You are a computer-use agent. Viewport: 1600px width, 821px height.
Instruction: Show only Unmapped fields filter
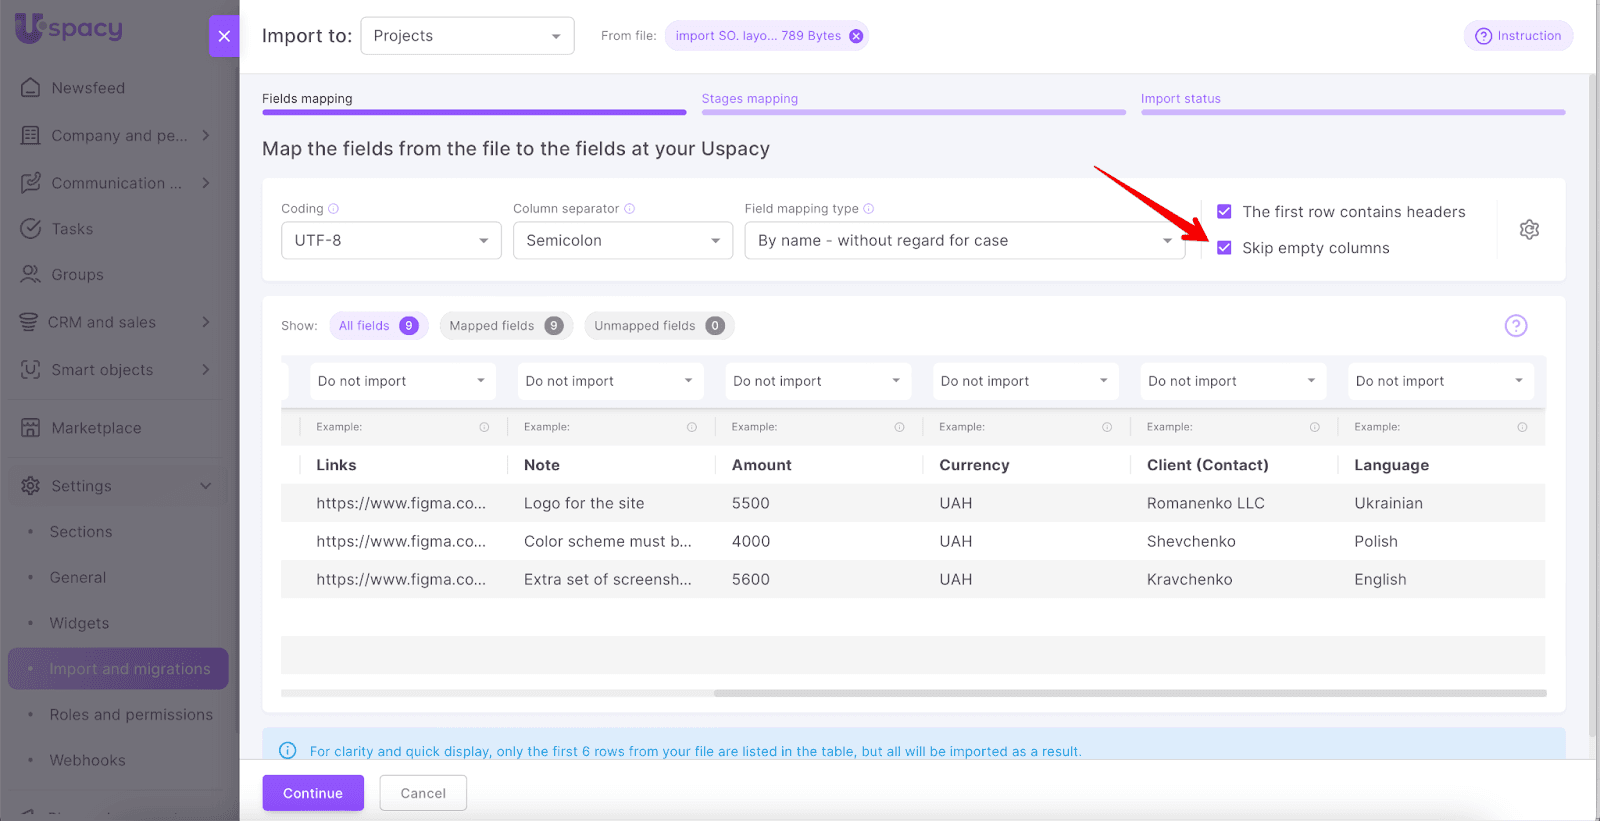[x=658, y=326]
